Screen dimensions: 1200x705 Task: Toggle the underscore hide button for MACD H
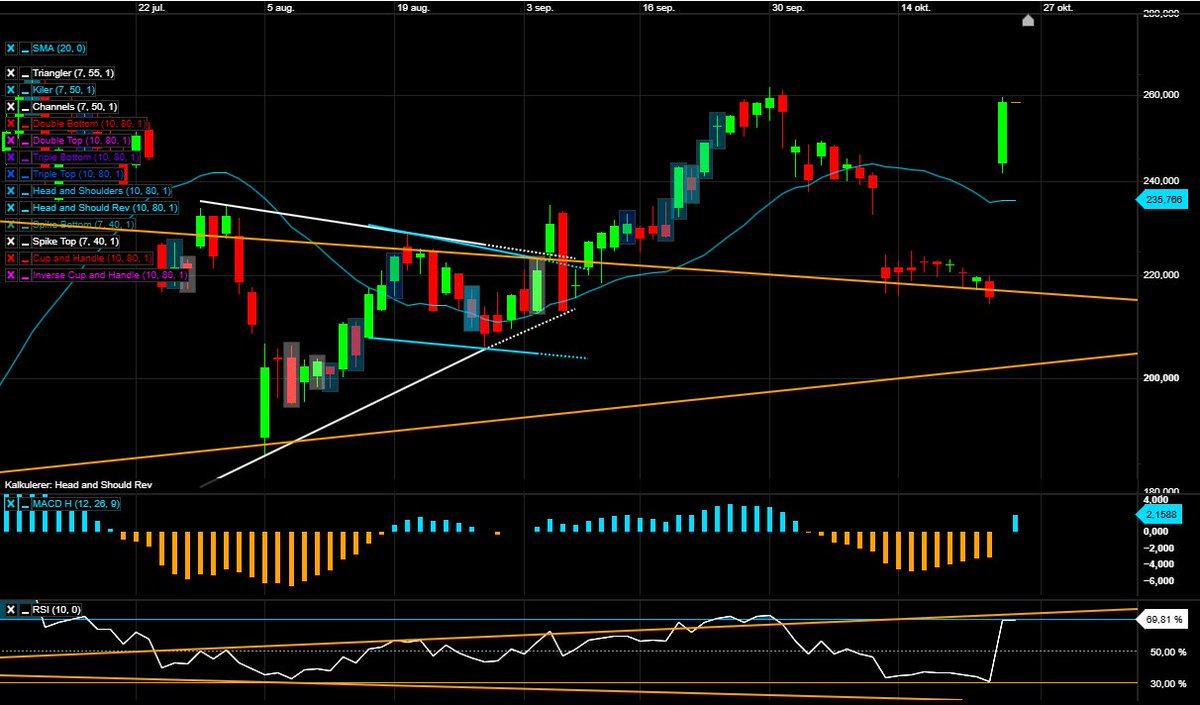tap(25, 503)
